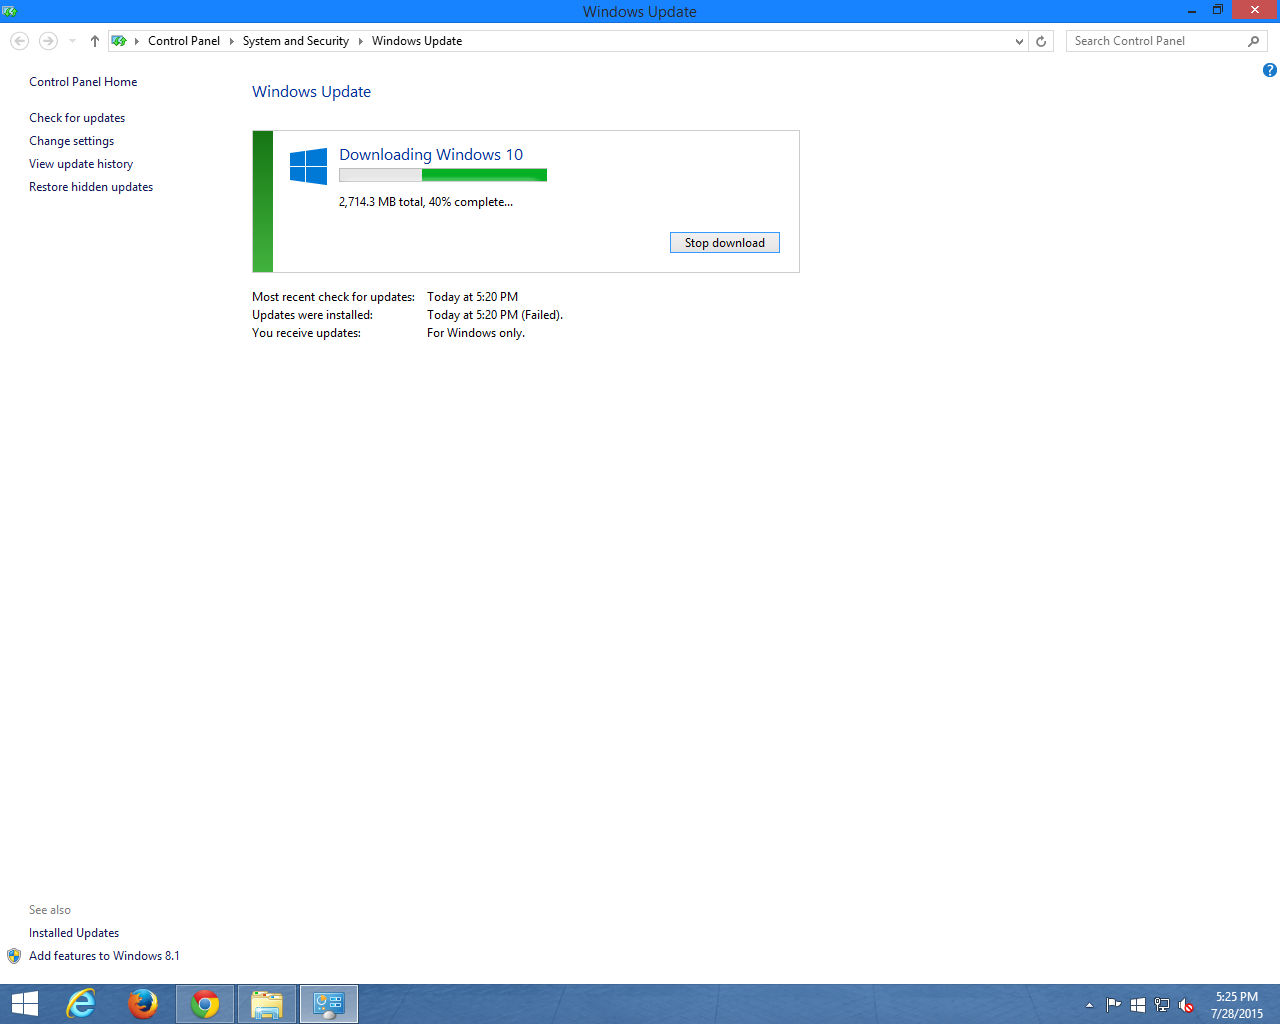This screenshot has width=1280, height=1024.
Task: Click '2,714.3 MB total, 40% complete...' text
Action: [426, 202]
